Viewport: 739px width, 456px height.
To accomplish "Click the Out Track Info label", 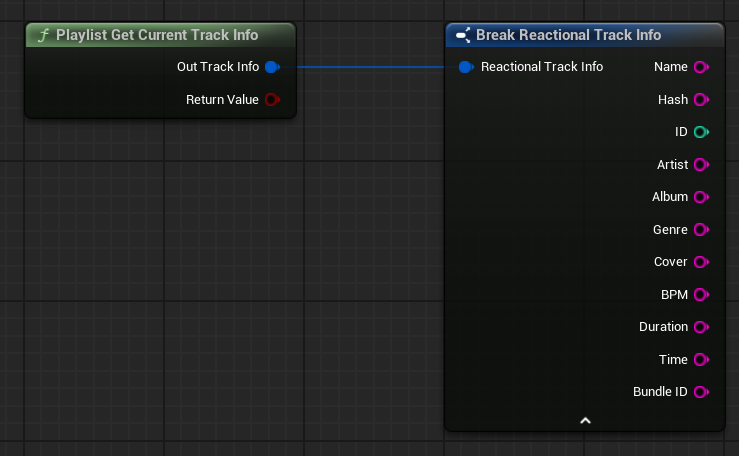I will 218,67.
